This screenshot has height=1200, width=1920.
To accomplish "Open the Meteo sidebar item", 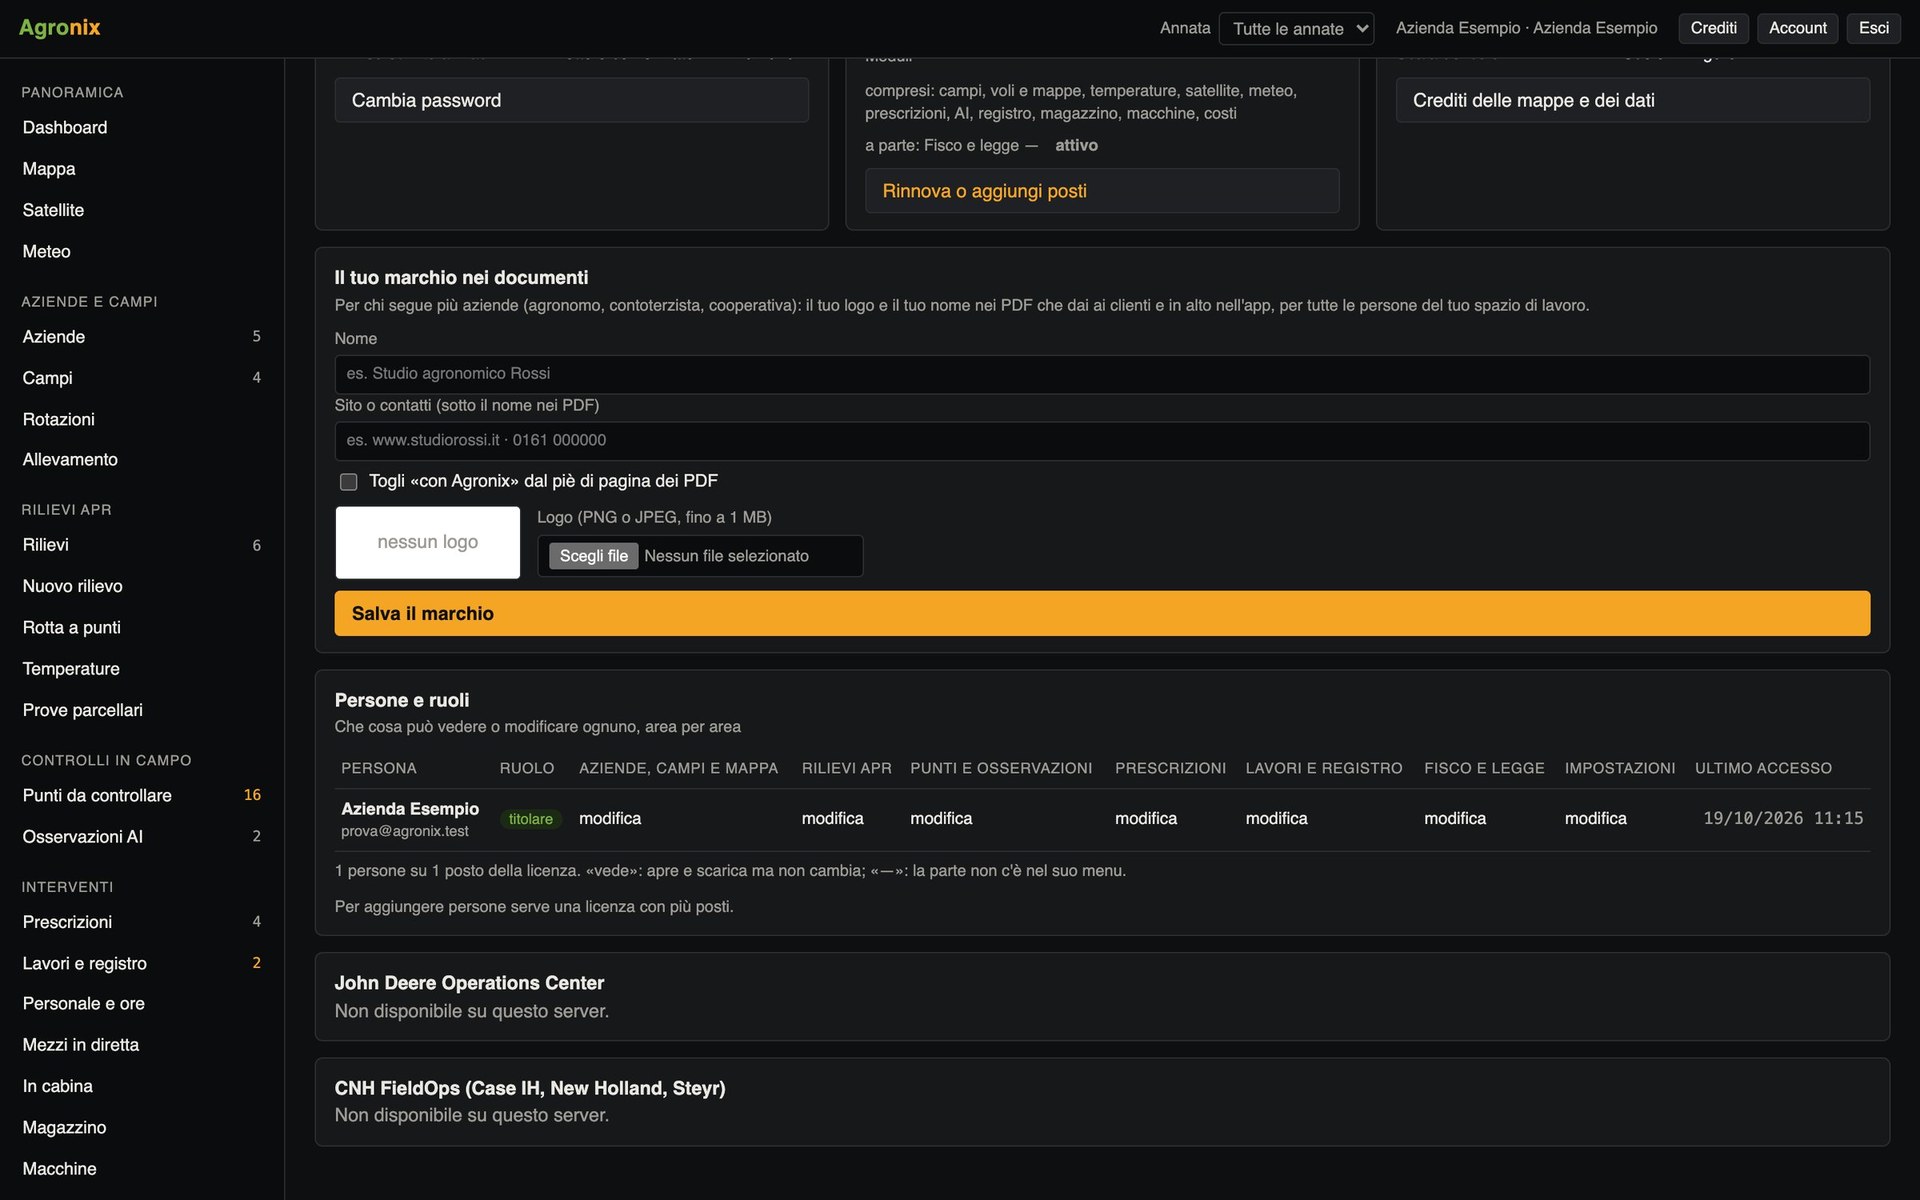I will (142, 251).
